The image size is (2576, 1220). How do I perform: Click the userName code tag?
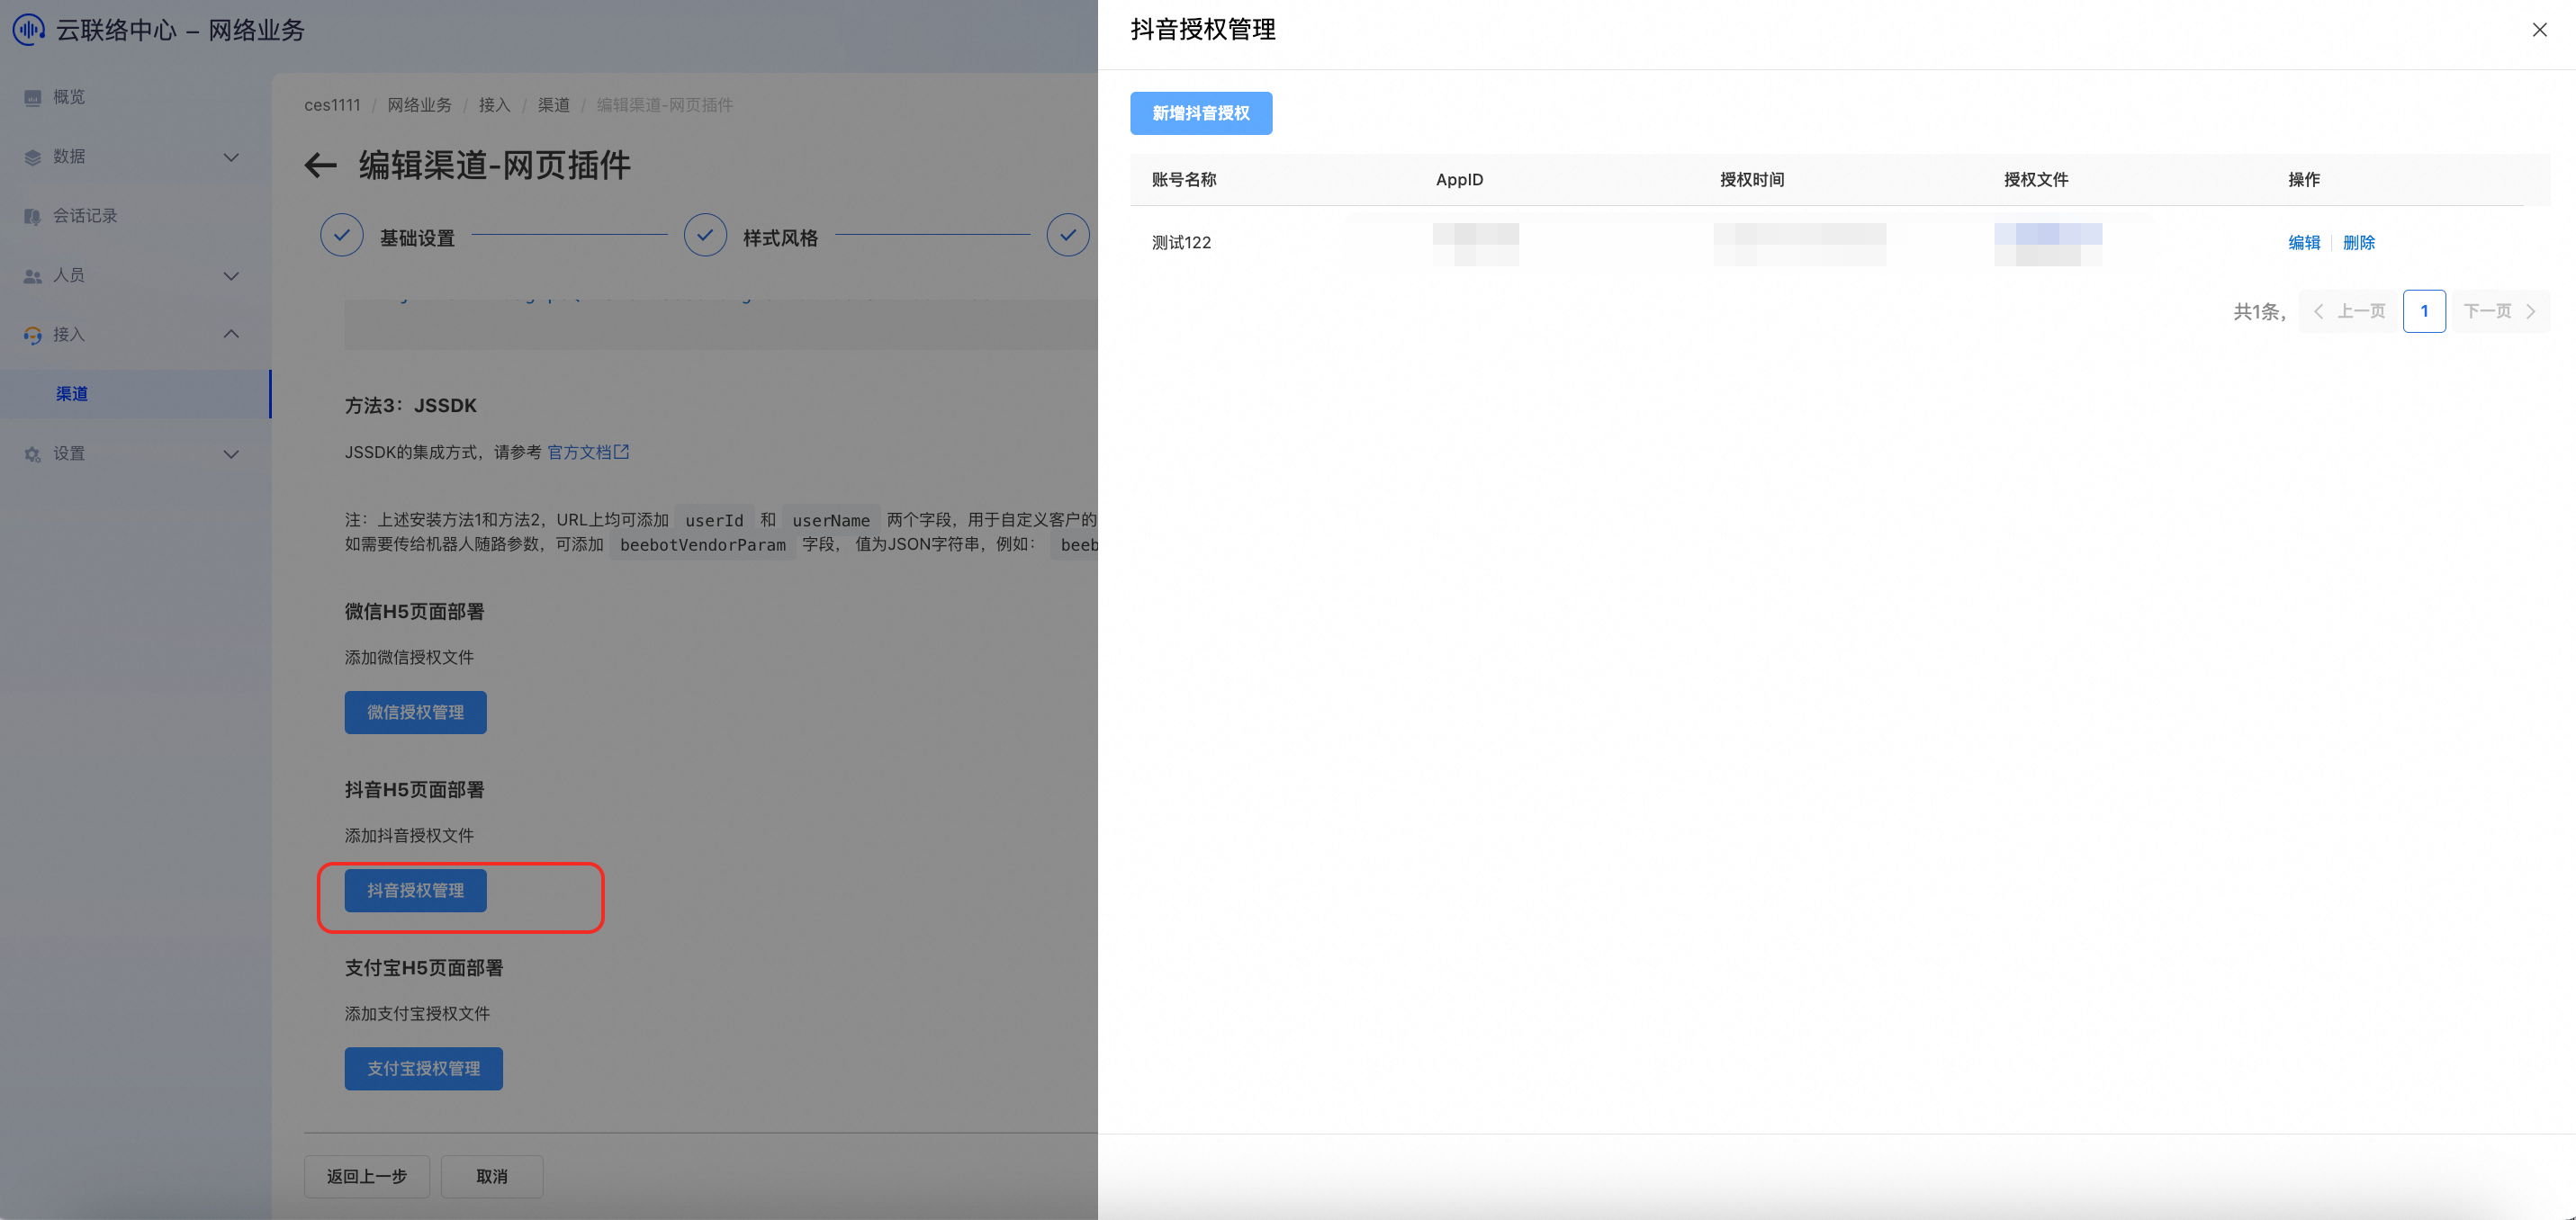[x=831, y=520]
